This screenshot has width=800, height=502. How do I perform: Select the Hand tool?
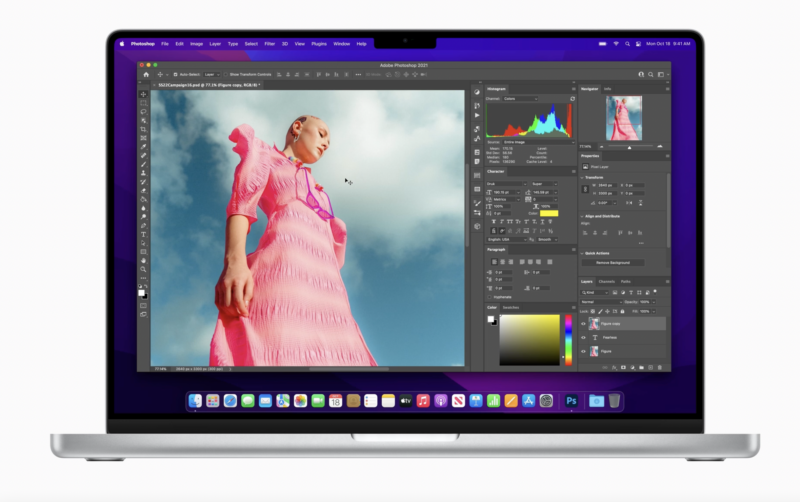tap(143, 260)
